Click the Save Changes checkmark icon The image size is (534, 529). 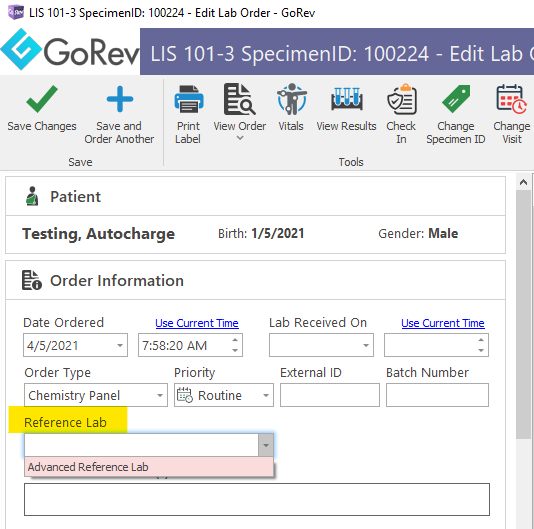coord(42,99)
